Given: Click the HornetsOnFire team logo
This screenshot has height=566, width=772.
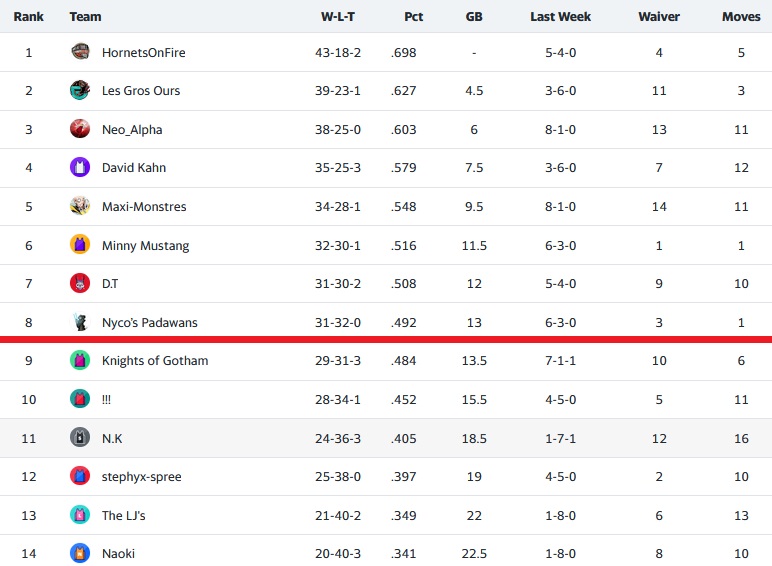Looking at the screenshot, I should coord(80,52).
